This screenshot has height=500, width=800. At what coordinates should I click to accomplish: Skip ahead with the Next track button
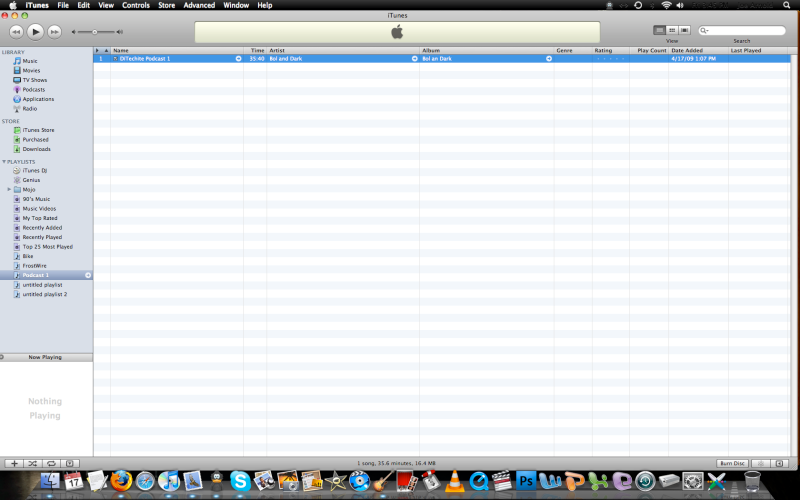point(54,32)
